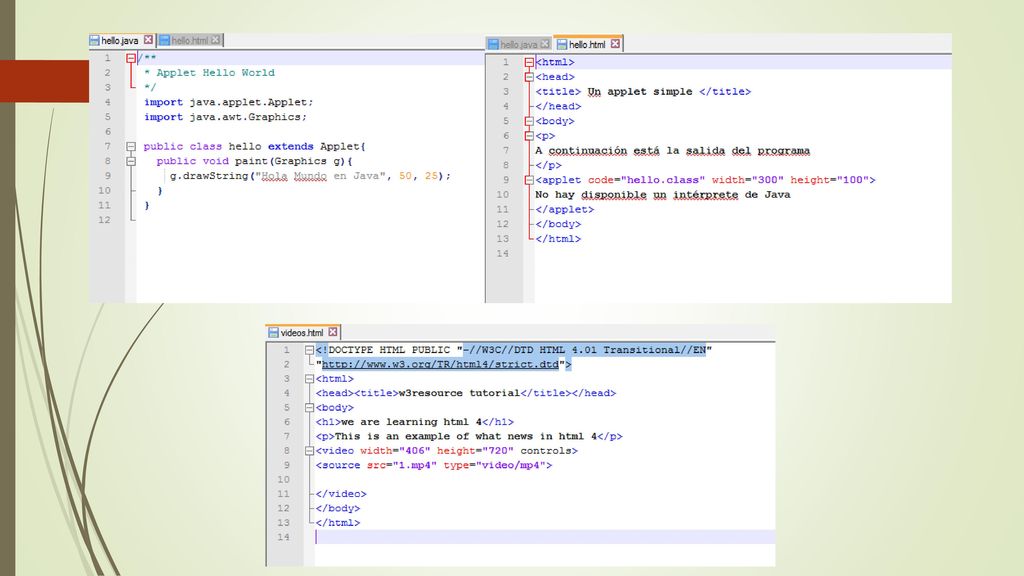Click the disk icon on active hello.java tab

click(95, 40)
